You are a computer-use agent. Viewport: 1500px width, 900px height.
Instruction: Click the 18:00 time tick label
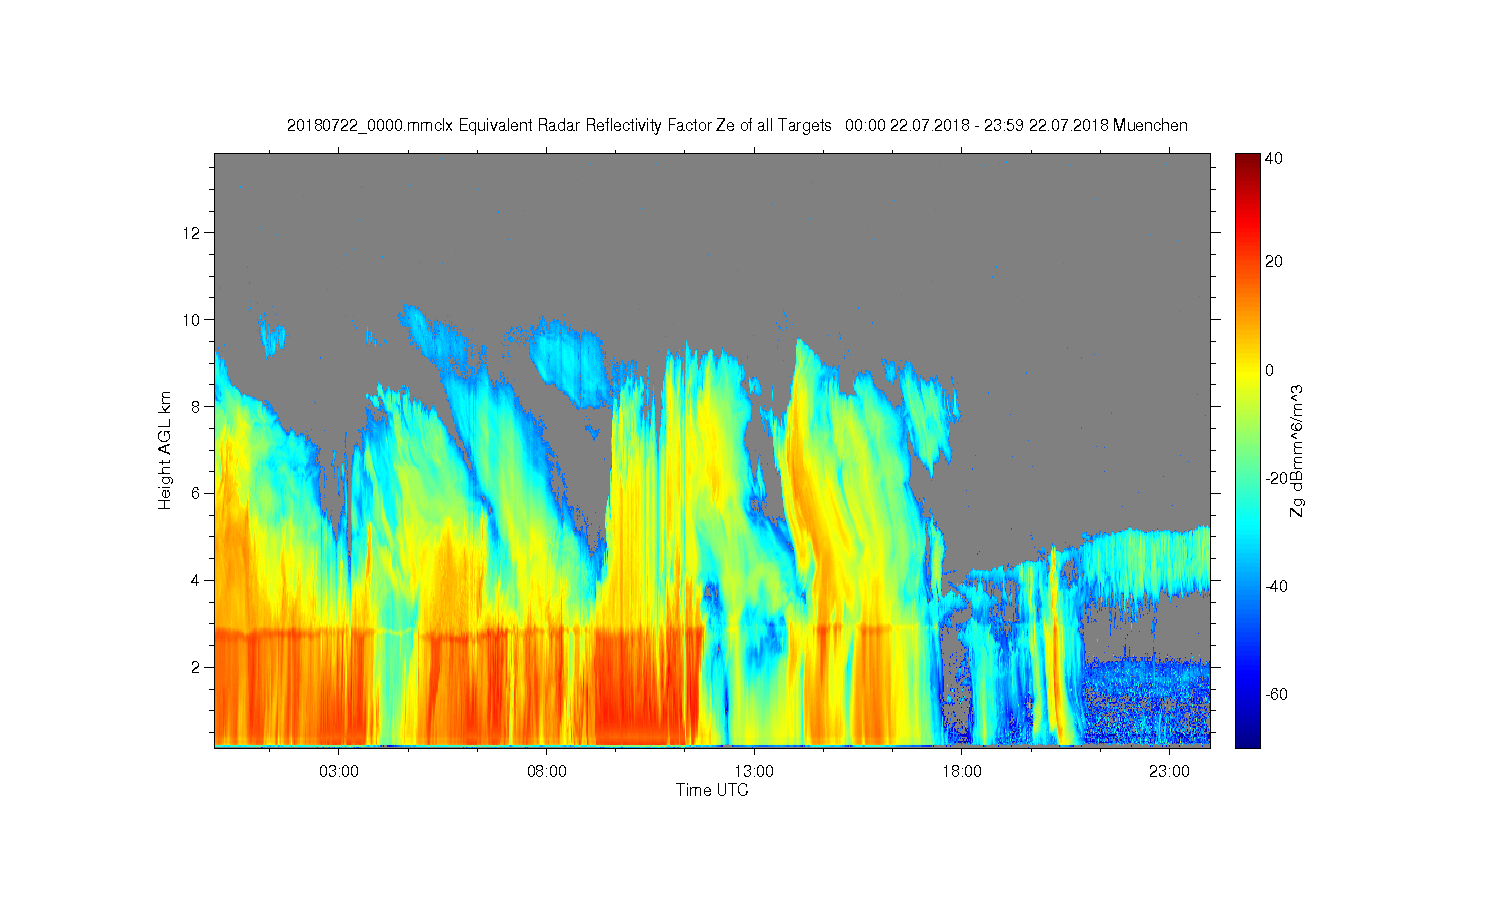pyautogui.click(x=962, y=772)
